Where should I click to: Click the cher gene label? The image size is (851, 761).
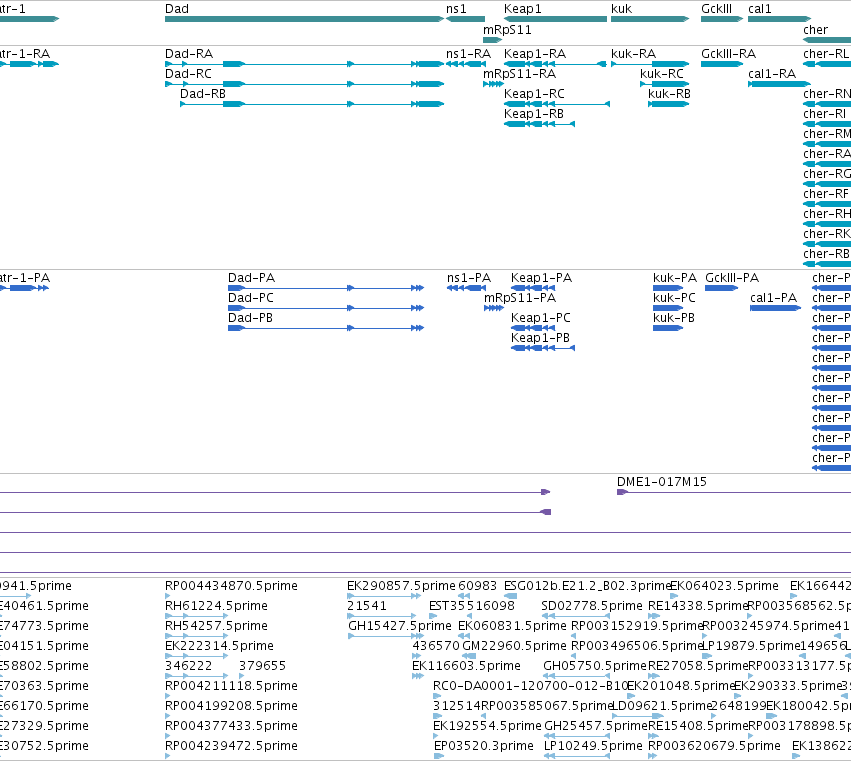pyautogui.click(x=816, y=30)
